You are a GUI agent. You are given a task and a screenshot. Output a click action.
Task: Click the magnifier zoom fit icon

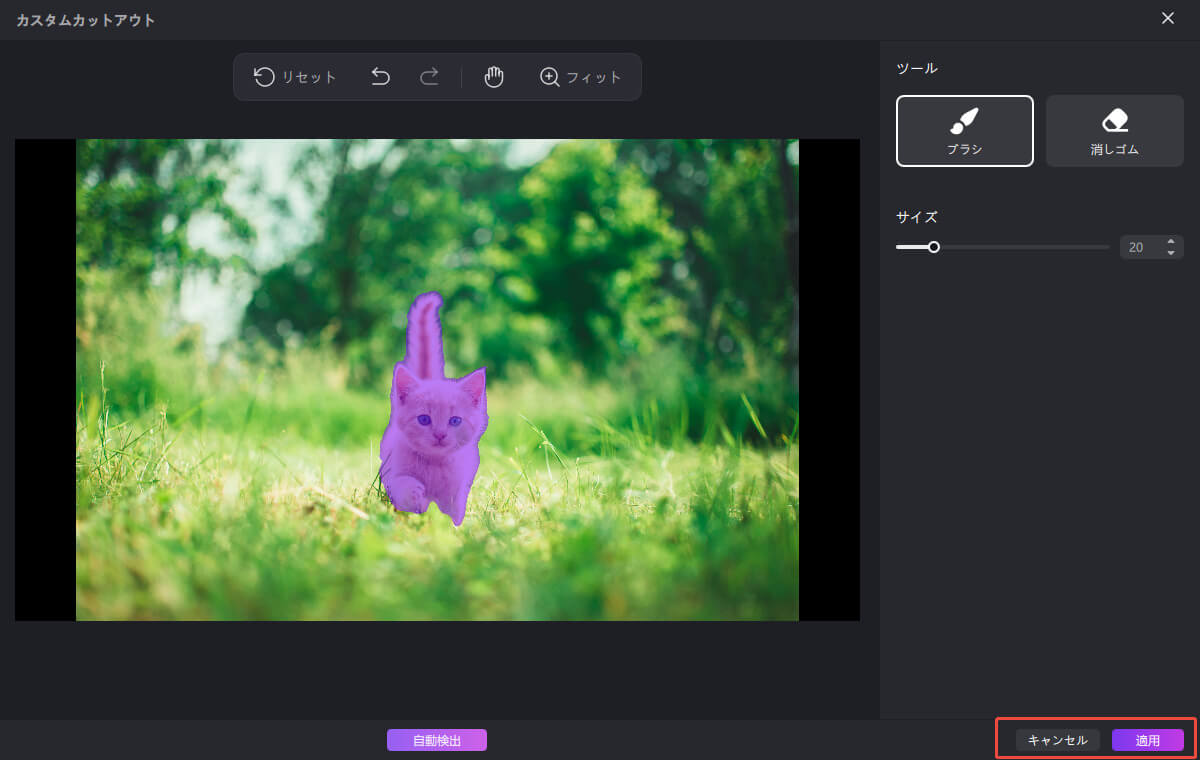pos(549,77)
